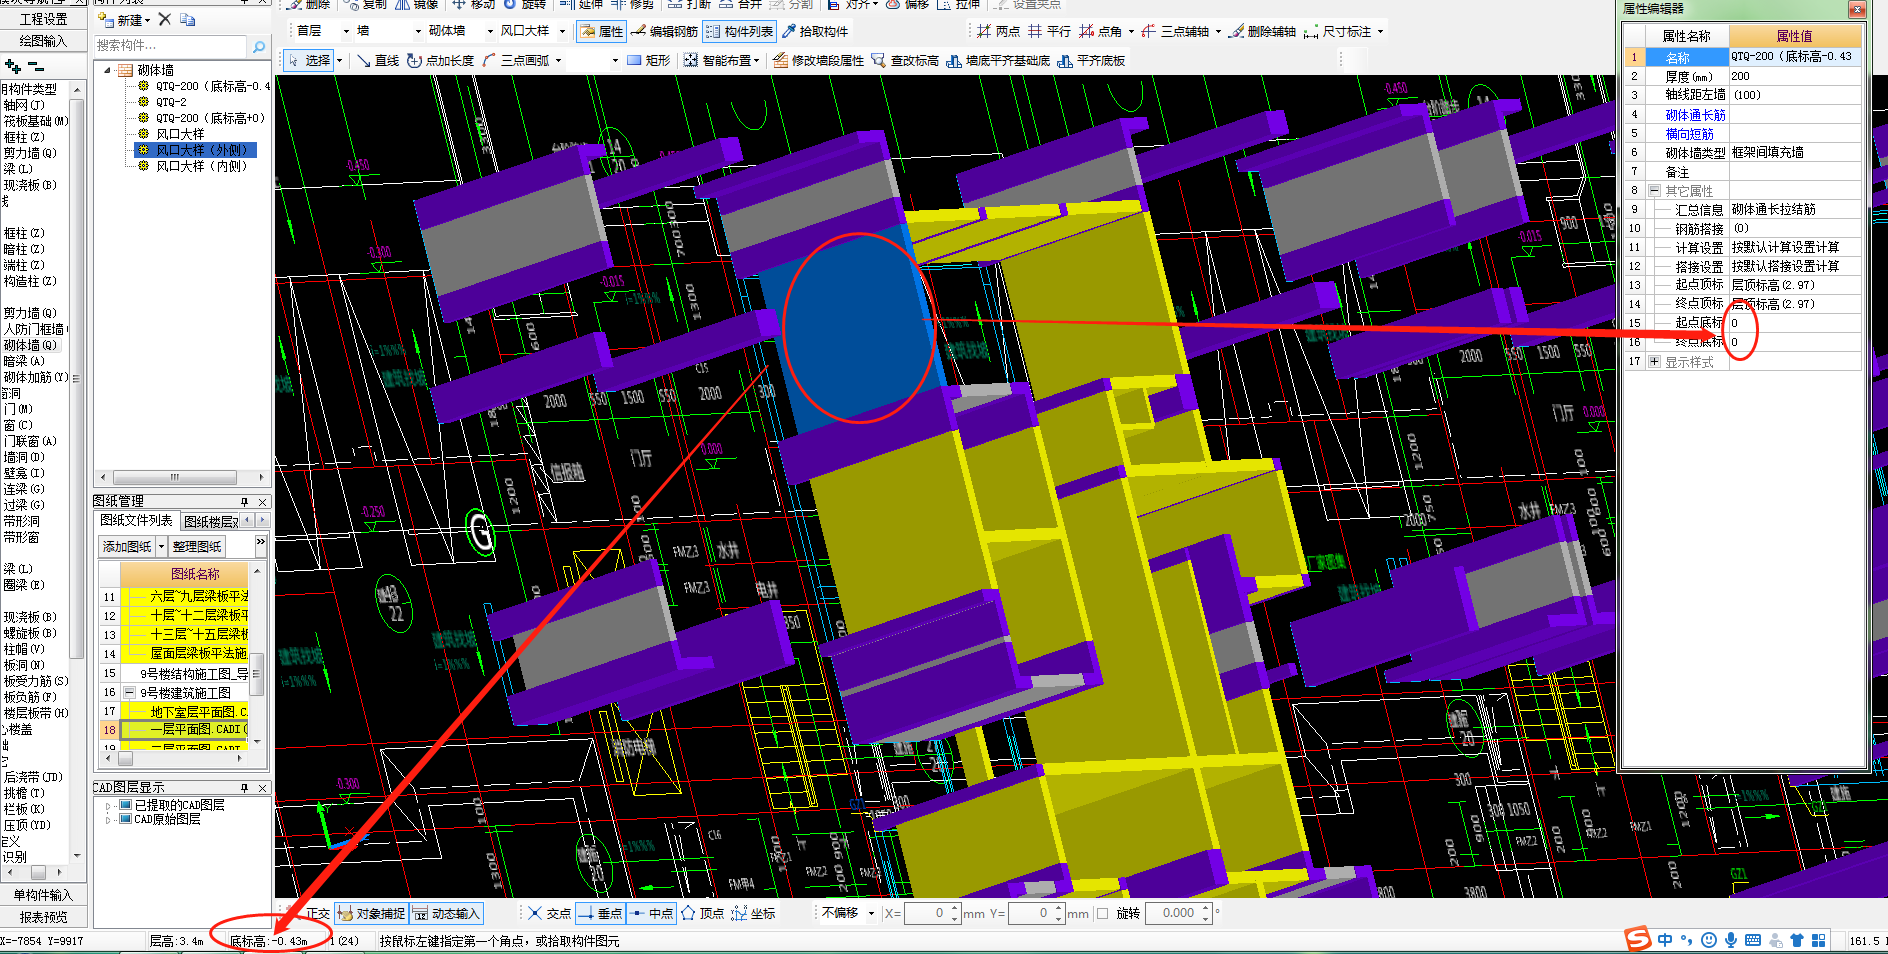The height and width of the screenshot is (954, 1888).
Task: Click 平齐底板 align to slab tool
Action: pos(1091,60)
